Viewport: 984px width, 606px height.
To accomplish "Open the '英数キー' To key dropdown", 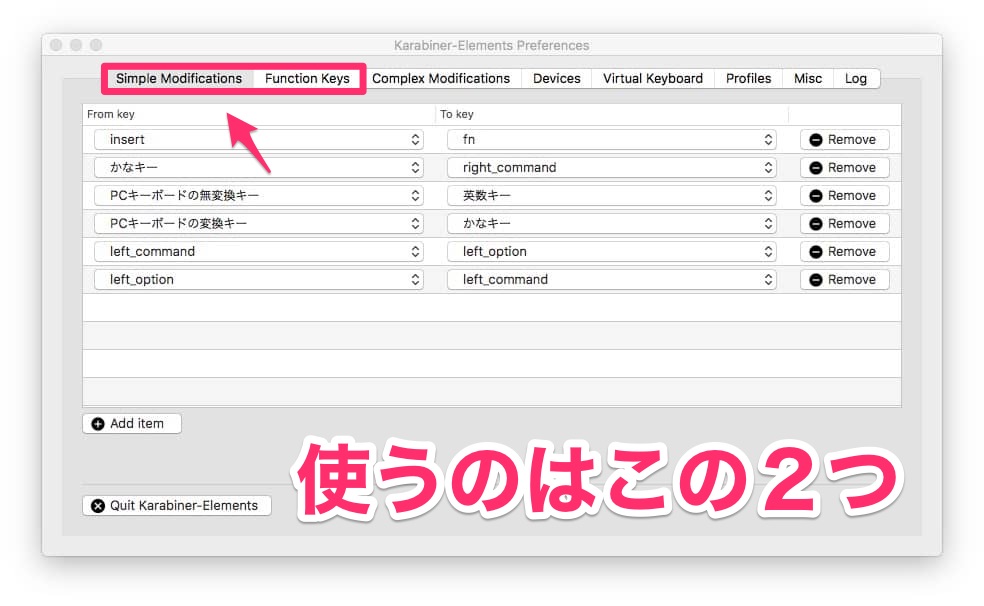I will (x=612, y=196).
